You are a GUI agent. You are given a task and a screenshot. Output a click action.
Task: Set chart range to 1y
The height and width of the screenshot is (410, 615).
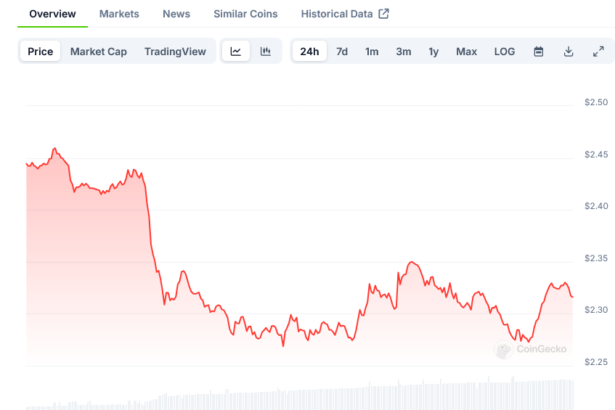coord(433,51)
